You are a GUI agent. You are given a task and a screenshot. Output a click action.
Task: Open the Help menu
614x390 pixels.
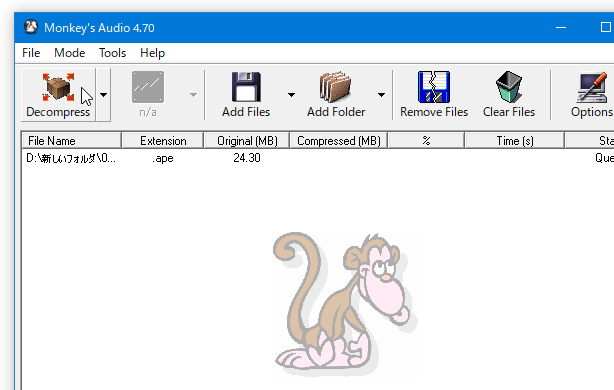point(152,53)
